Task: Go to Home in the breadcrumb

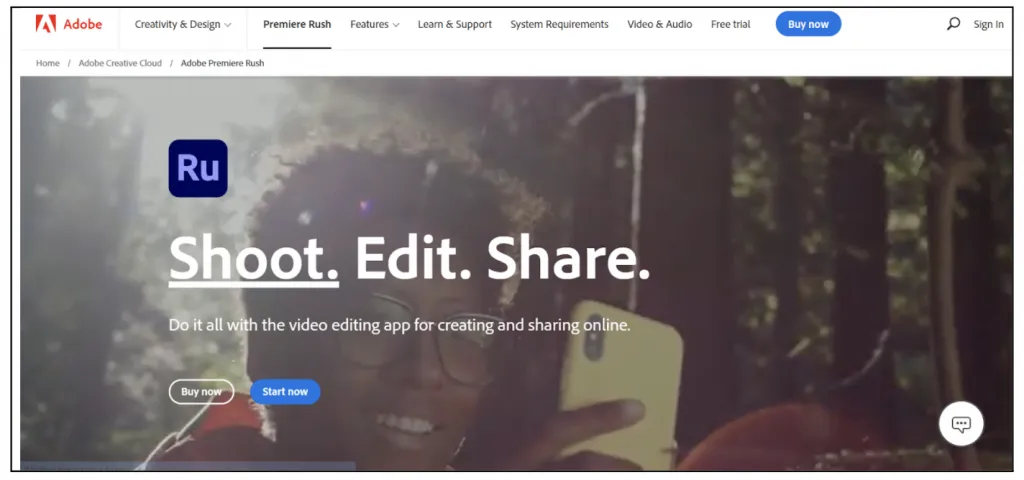Action: pyautogui.click(x=48, y=63)
